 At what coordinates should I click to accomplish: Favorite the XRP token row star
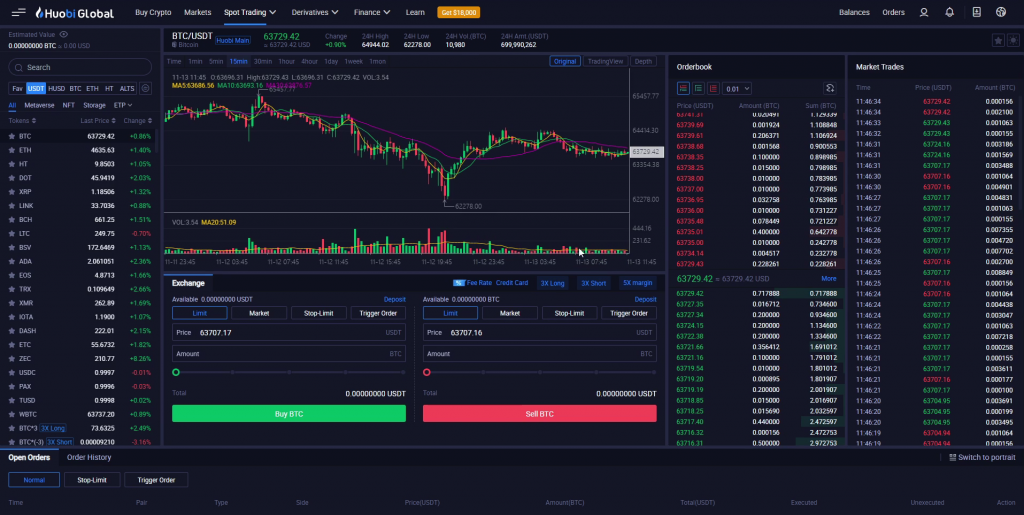11,192
